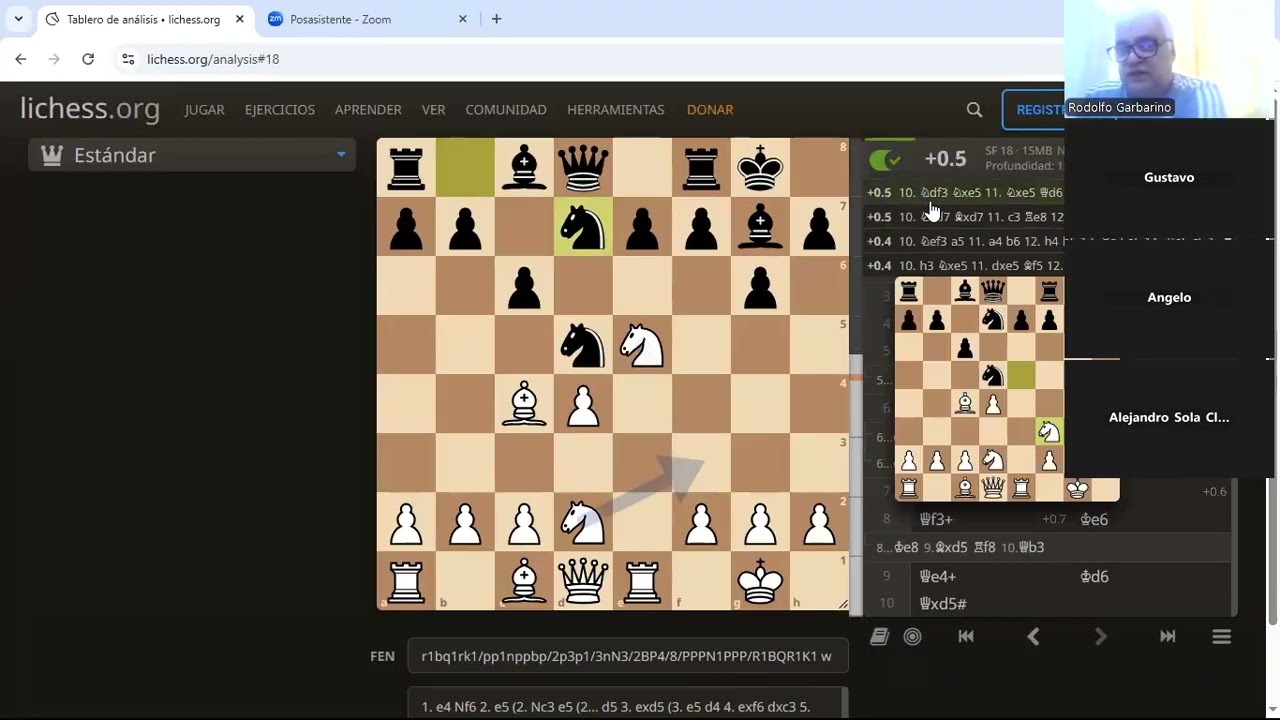Open the browser tab search dropdown
Viewport: 1280px width, 720px height.
[x=18, y=19]
